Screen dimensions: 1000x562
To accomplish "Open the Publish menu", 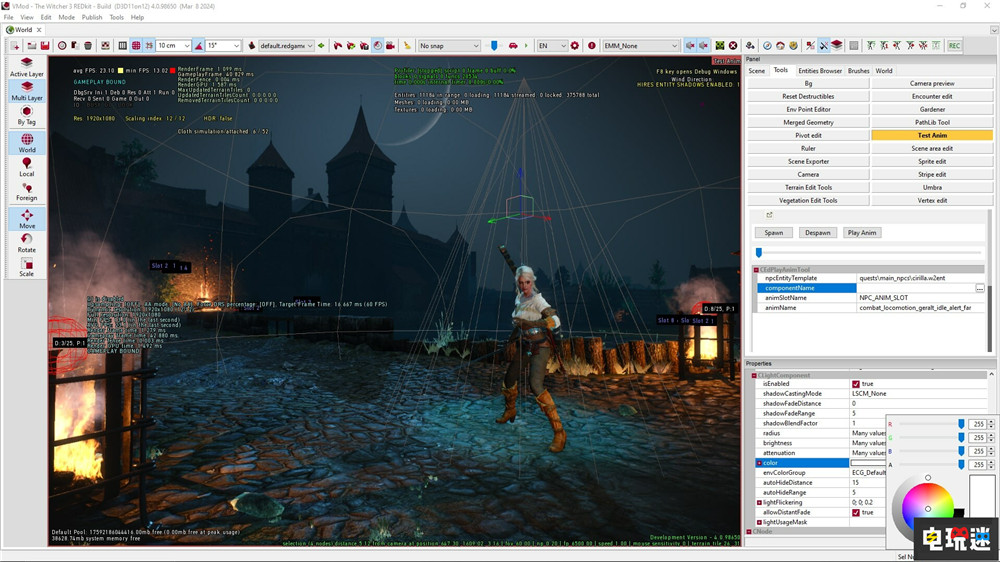I will pyautogui.click(x=92, y=17).
